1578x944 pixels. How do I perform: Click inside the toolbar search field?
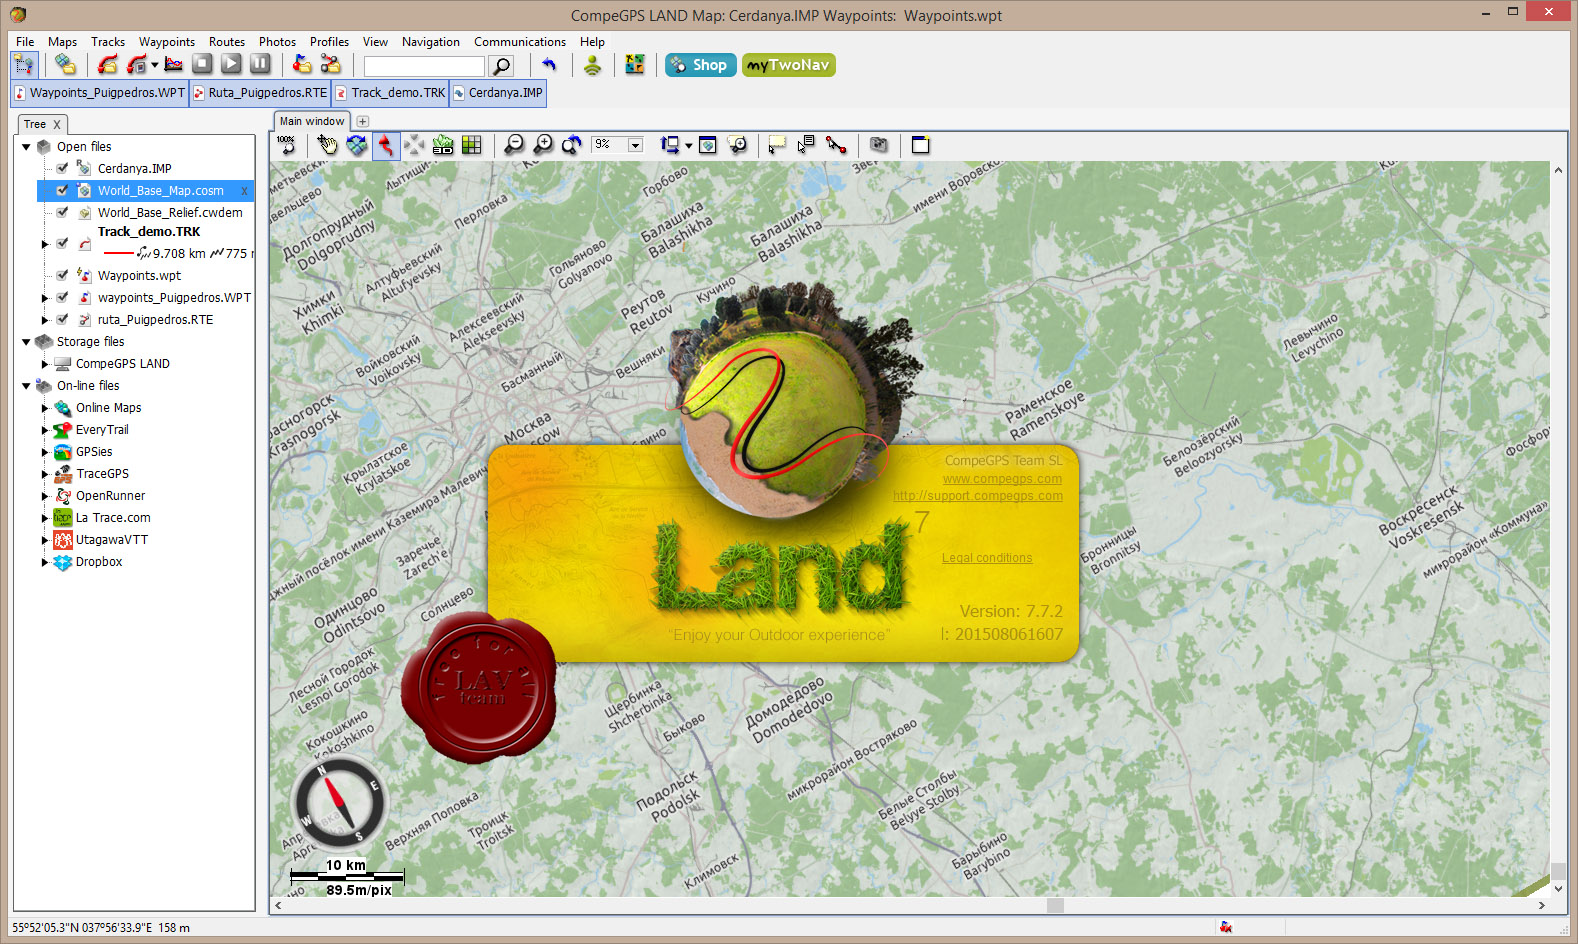tap(424, 66)
